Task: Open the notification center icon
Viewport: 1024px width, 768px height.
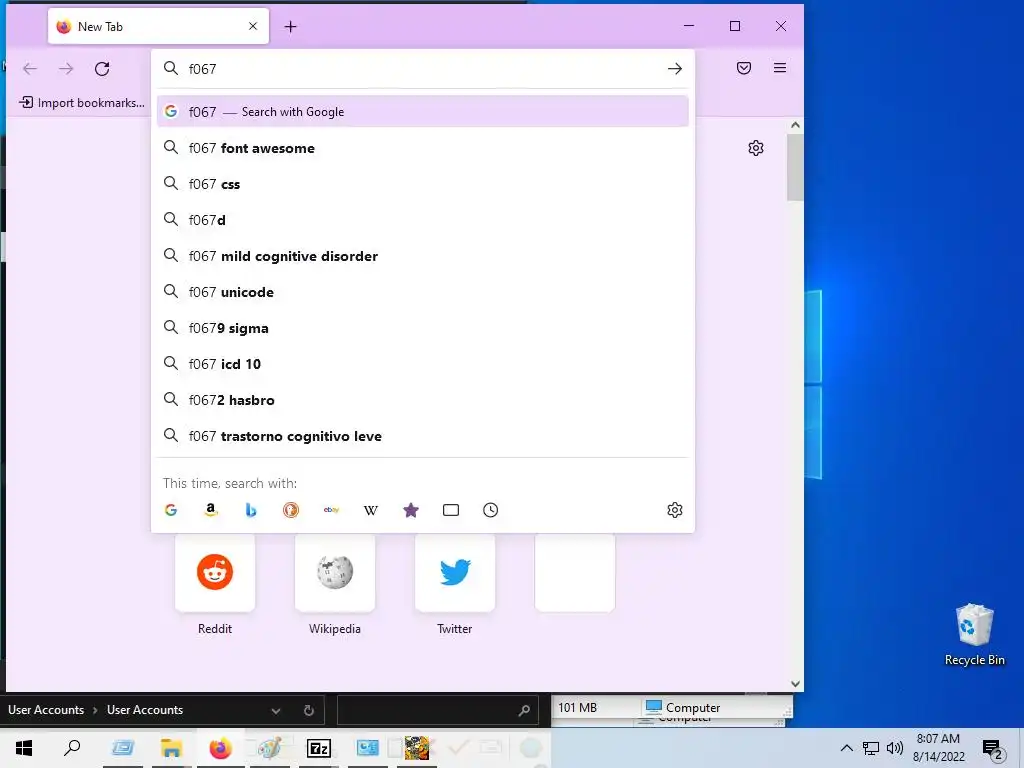Action: tap(992, 748)
